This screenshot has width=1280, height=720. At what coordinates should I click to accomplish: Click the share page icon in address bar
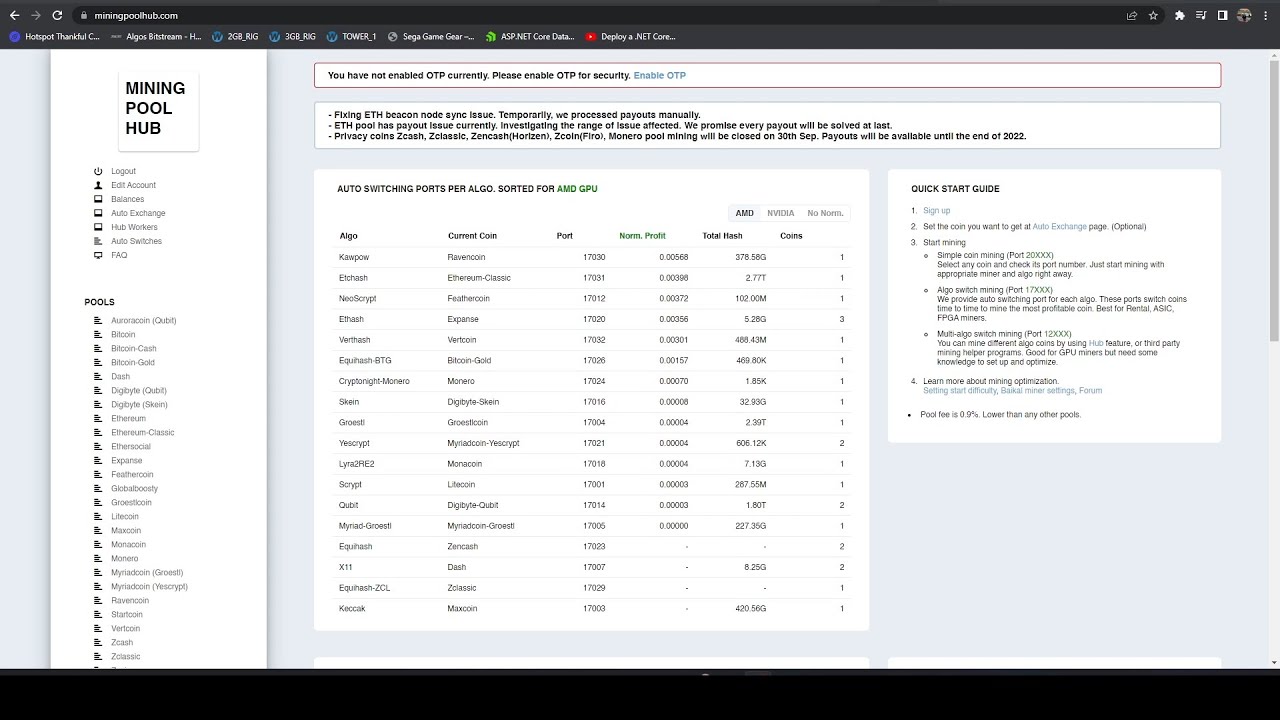(x=1131, y=15)
